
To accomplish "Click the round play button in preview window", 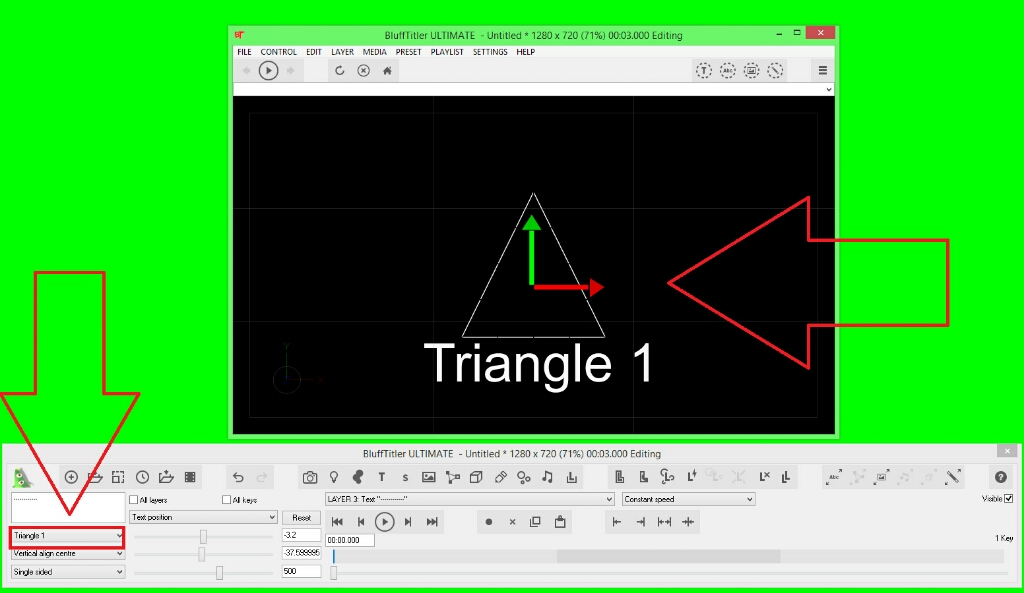I will tap(268, 71).
